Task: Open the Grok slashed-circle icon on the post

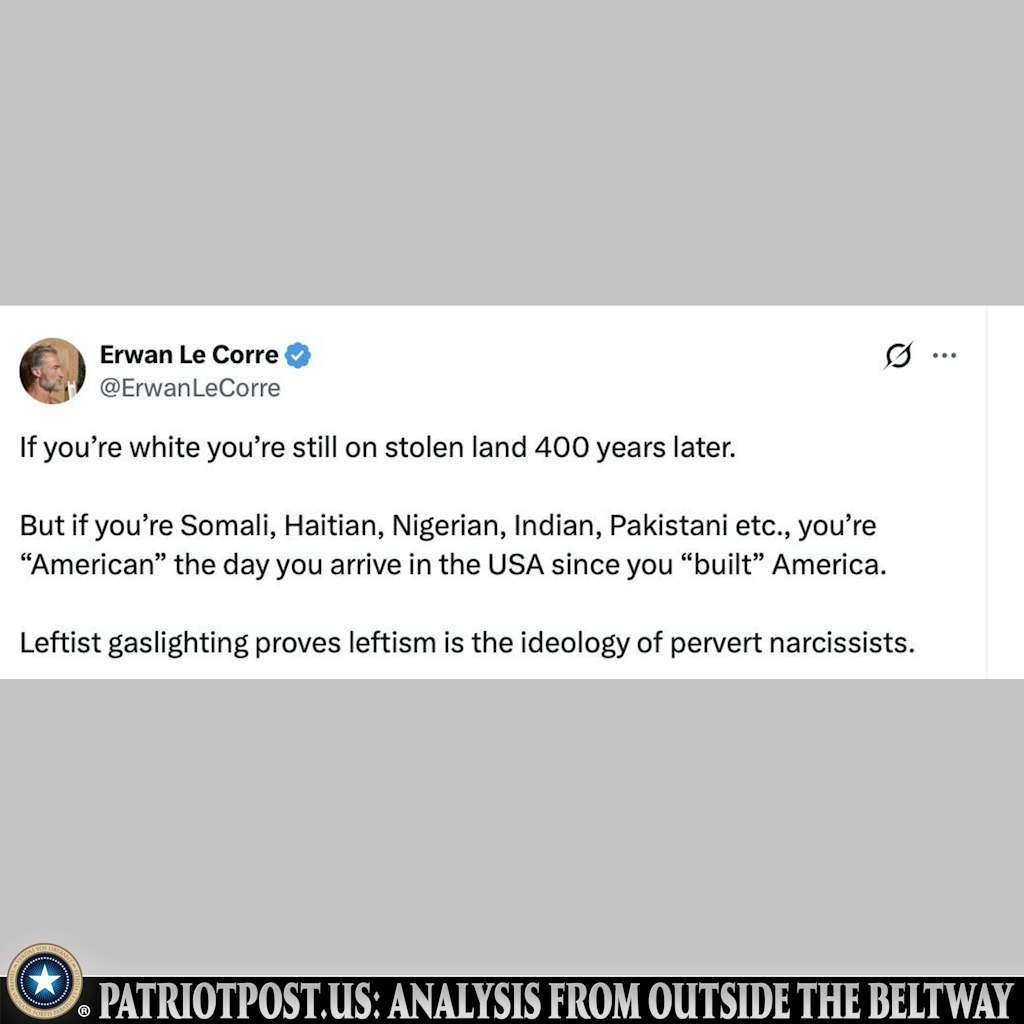Action: pyautogui.click(x=899, y=355)
